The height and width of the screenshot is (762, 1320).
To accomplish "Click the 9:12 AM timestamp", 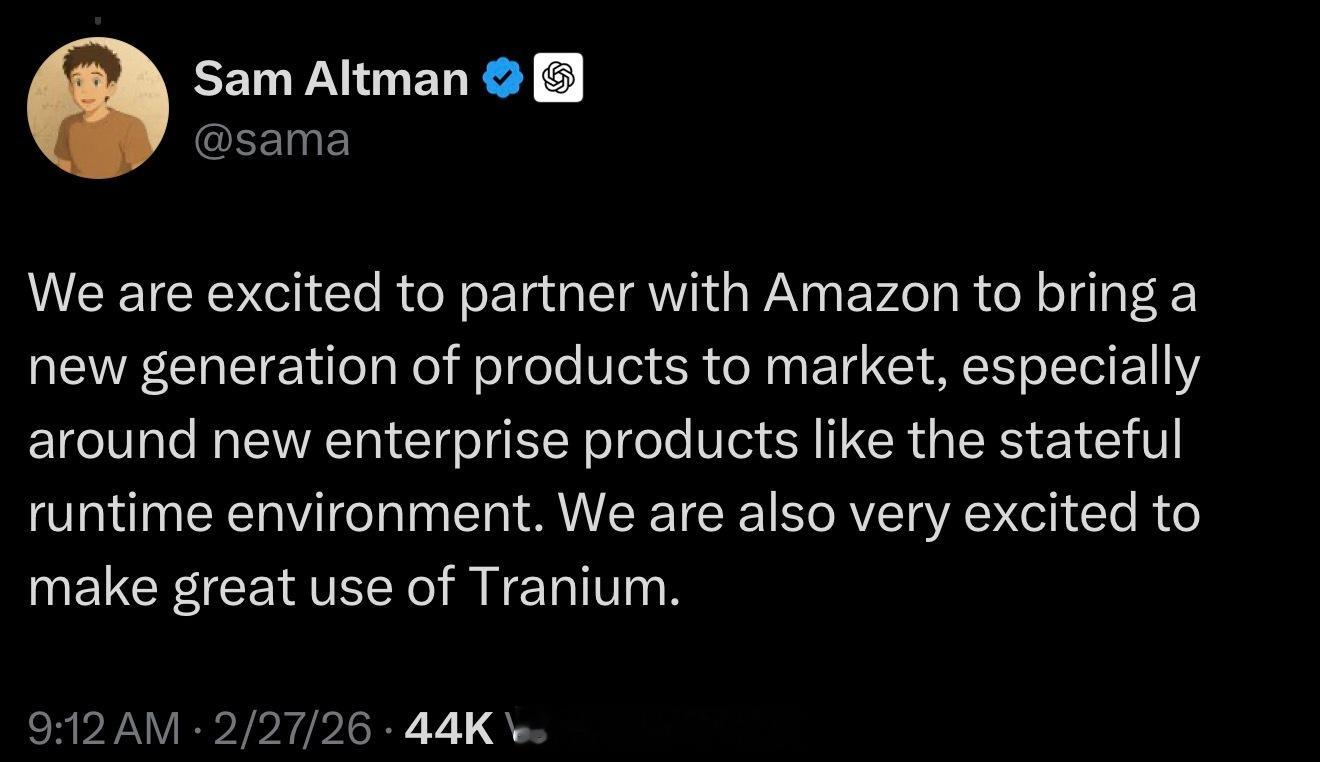I will pyautogui.click(x=106, y=729).
